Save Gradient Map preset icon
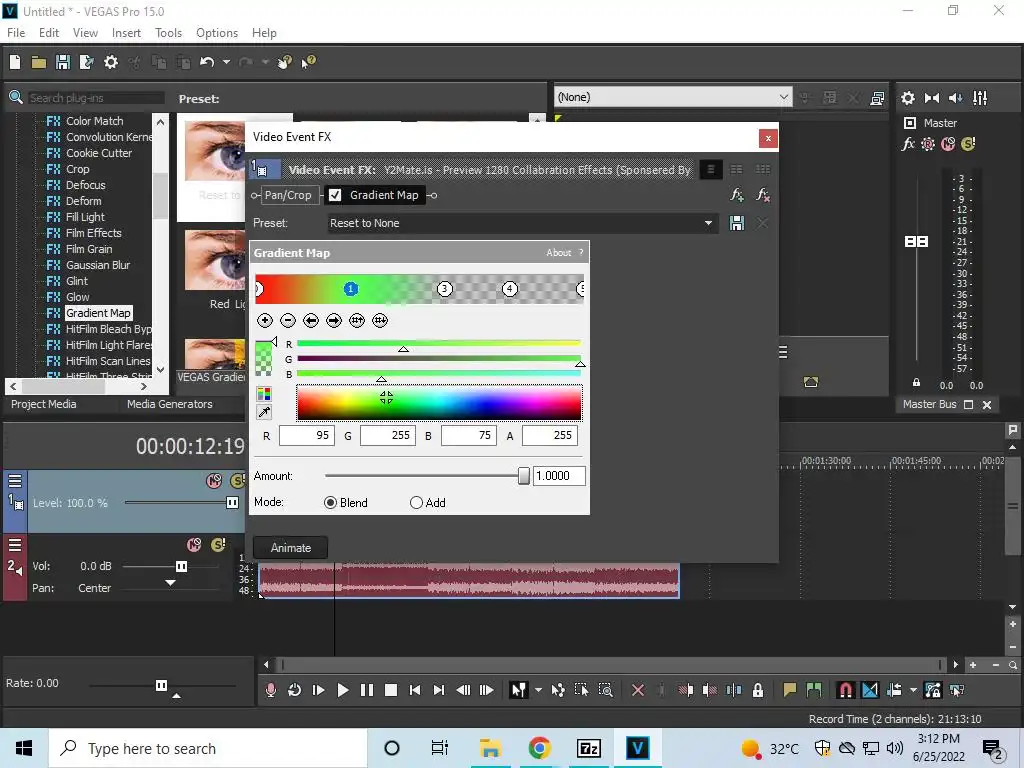This screenshot has height=768, width=1024. [x=737, y=223]
